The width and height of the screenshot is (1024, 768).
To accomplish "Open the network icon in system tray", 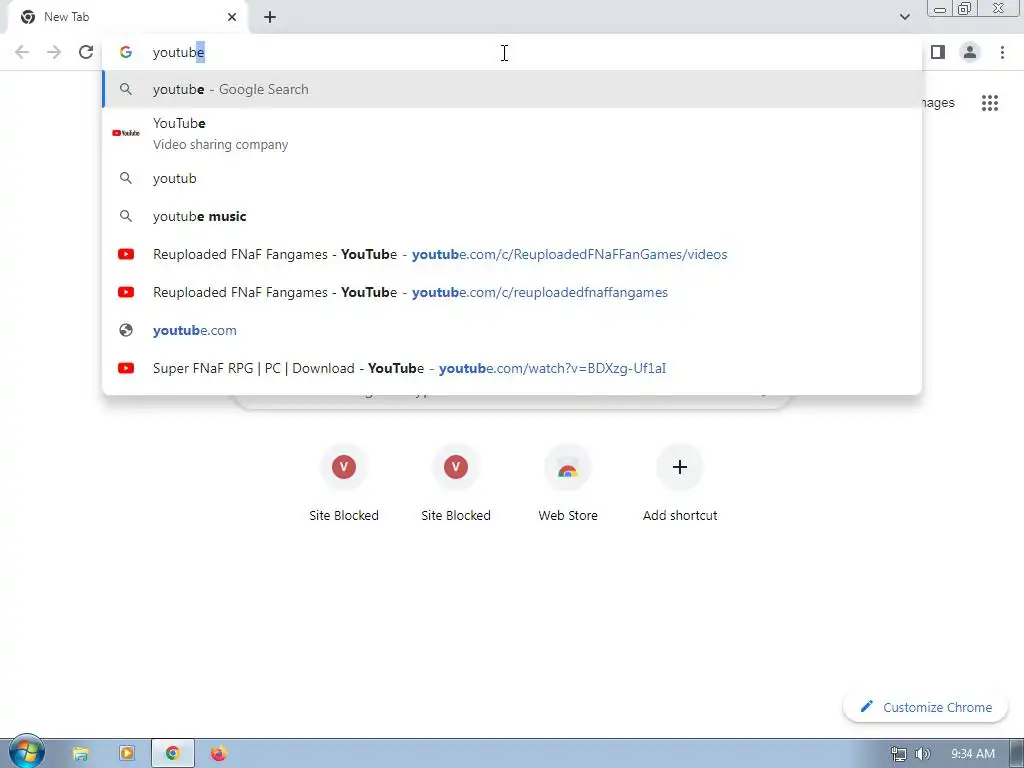I will tap(899, 754).
